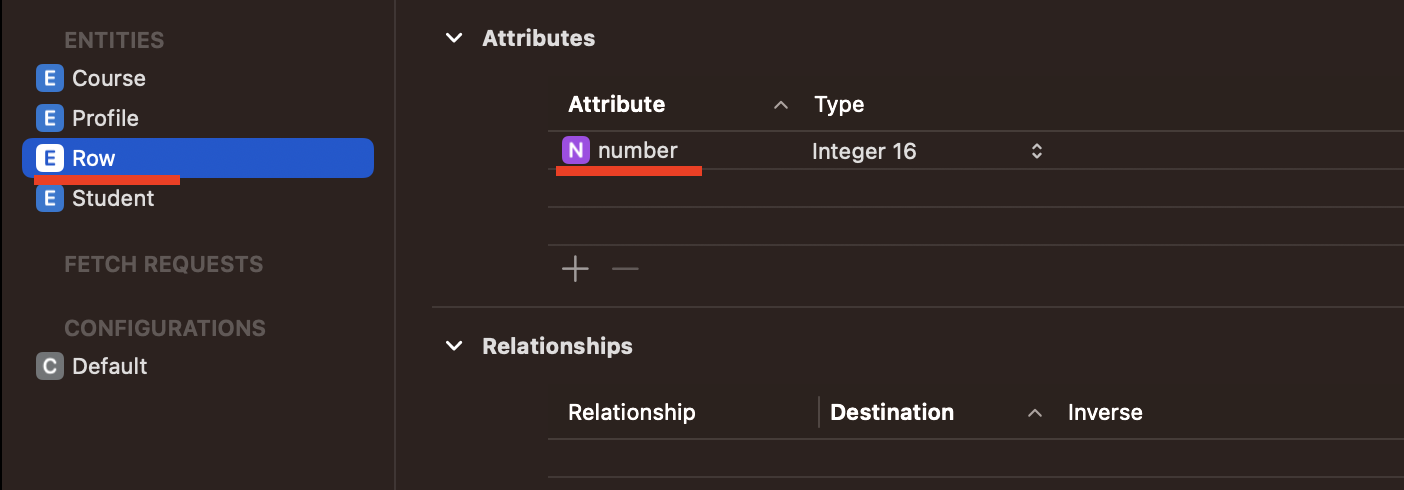Remove attribute with the minus button
The height and width of the screenshot is (490, 1404).
pos(625,269)
